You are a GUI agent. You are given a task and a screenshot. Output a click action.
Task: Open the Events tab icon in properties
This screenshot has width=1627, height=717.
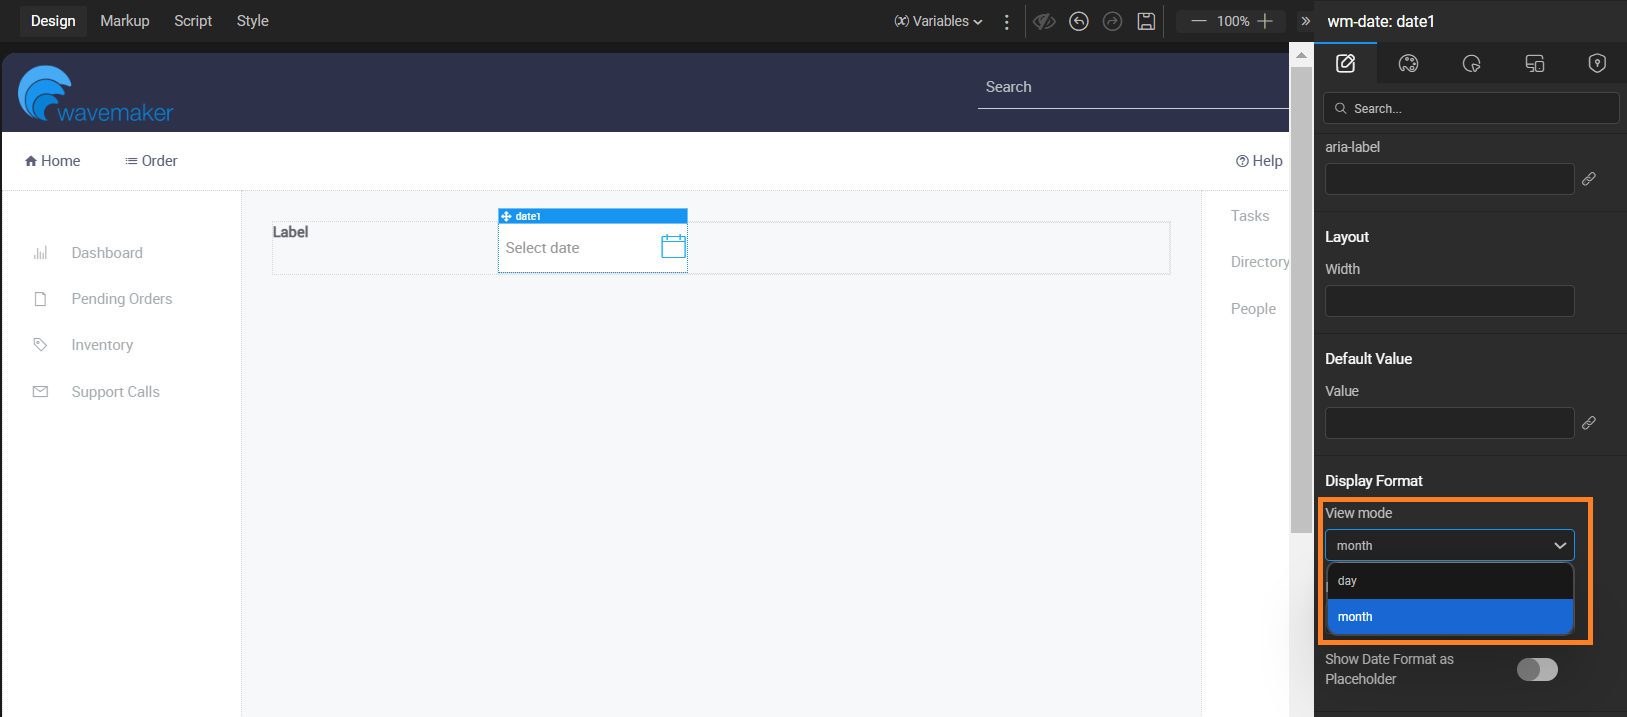point(1471,64)
